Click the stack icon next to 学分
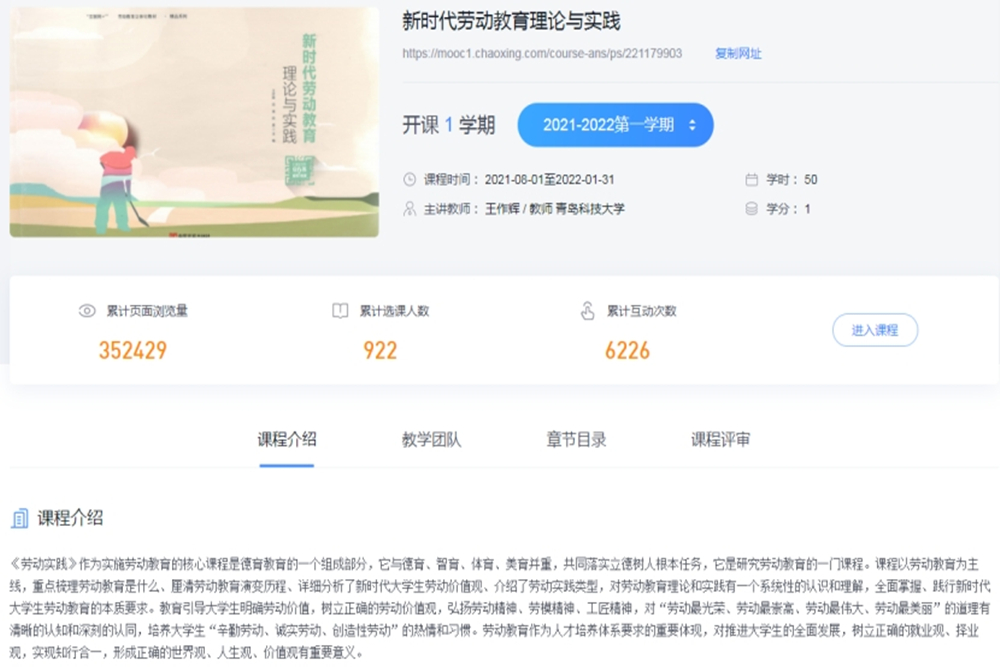Viewport: 1000px width, 667px height. (x=752, y=209)
